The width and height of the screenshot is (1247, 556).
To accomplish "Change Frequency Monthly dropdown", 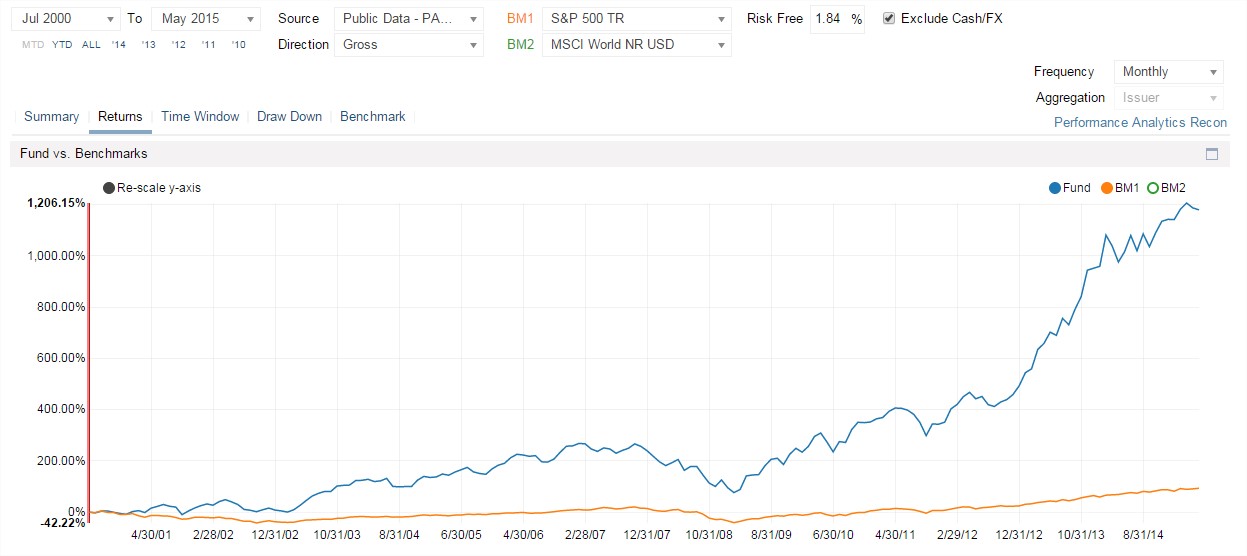I will (x=1168, y=72).
